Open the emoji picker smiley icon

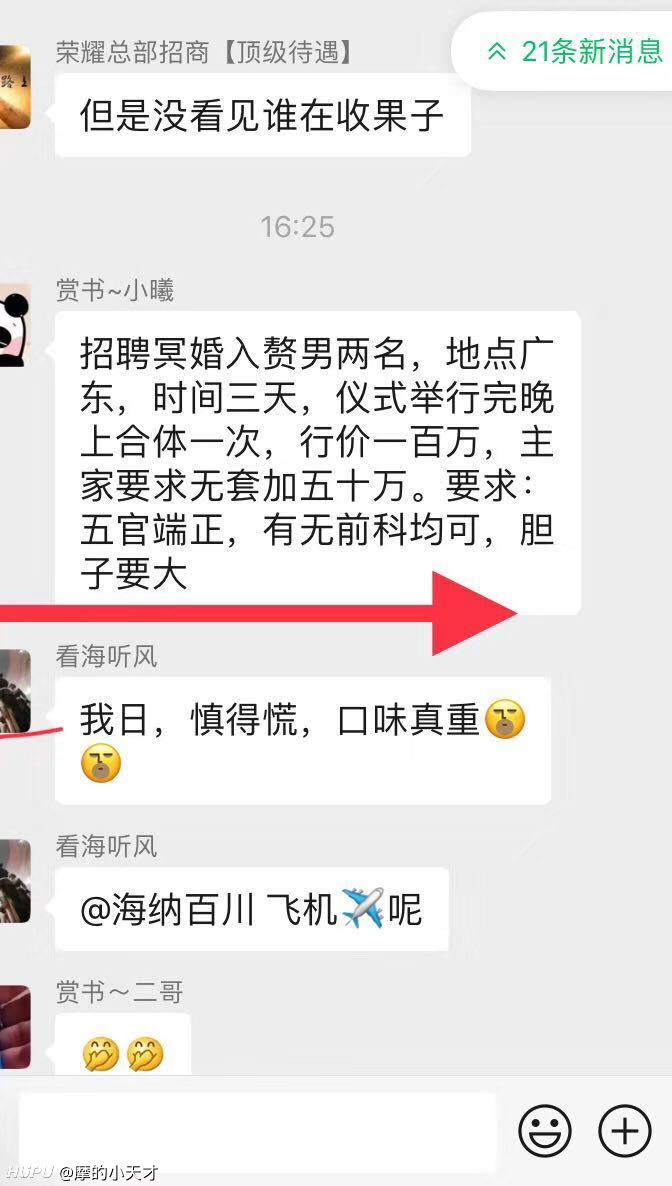(x=545, y=1131)
